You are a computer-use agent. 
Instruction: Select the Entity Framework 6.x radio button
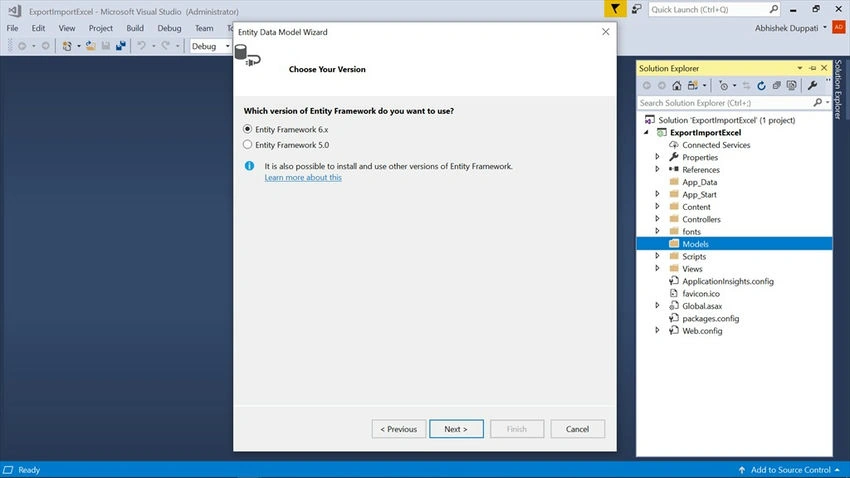tap(247, 129)
